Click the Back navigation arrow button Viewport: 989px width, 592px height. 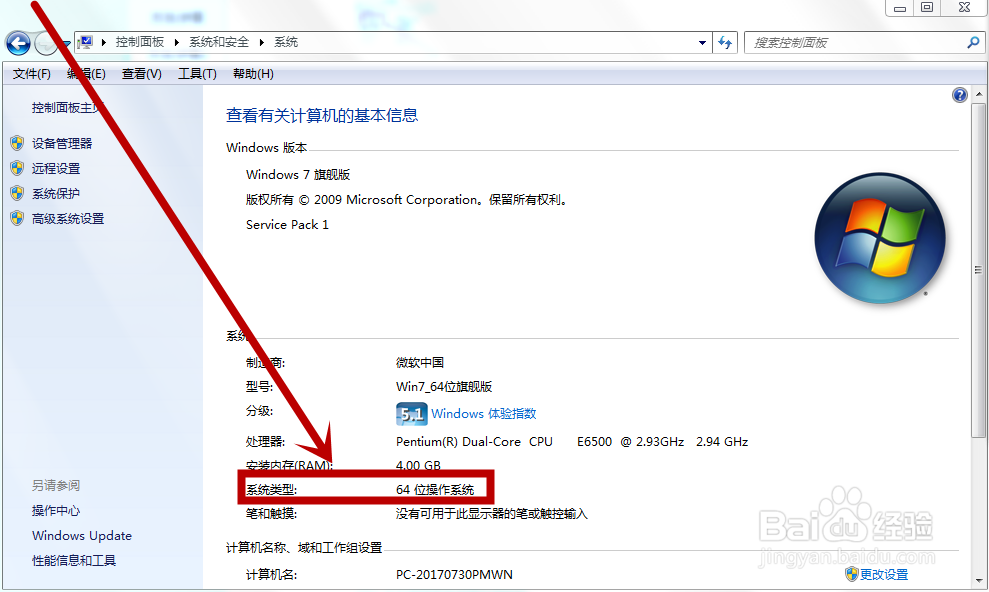click(18, 44)
